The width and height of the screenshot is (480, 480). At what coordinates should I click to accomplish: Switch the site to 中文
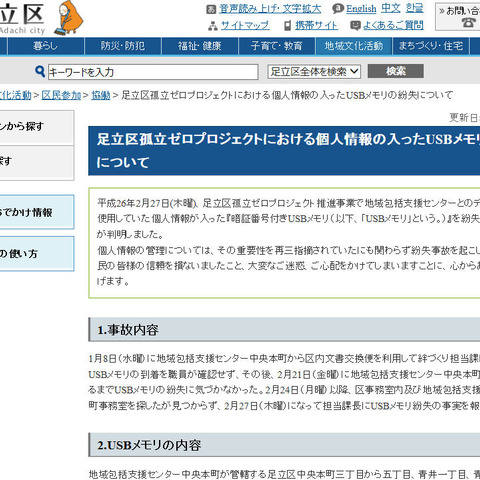coord(391,8)
